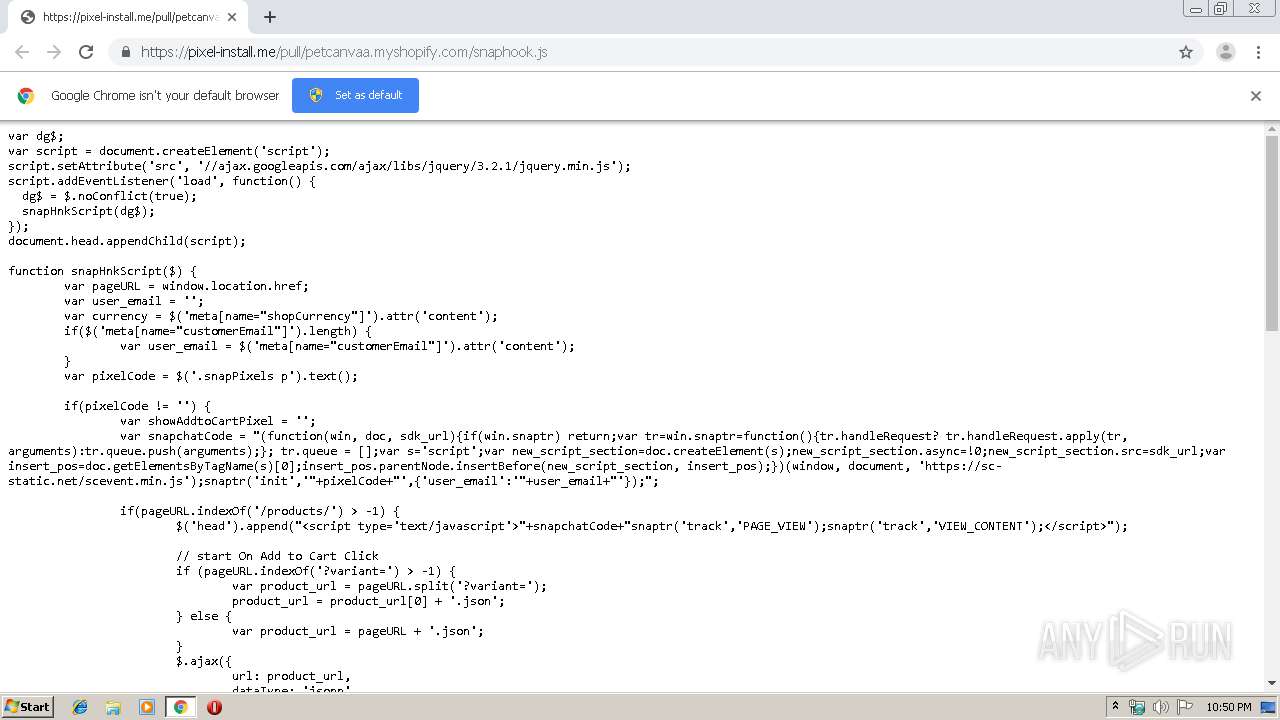1280x720 pixels.
Task: Click the 'snapHnkScript(dg$);' line
Action: point(89,211)
